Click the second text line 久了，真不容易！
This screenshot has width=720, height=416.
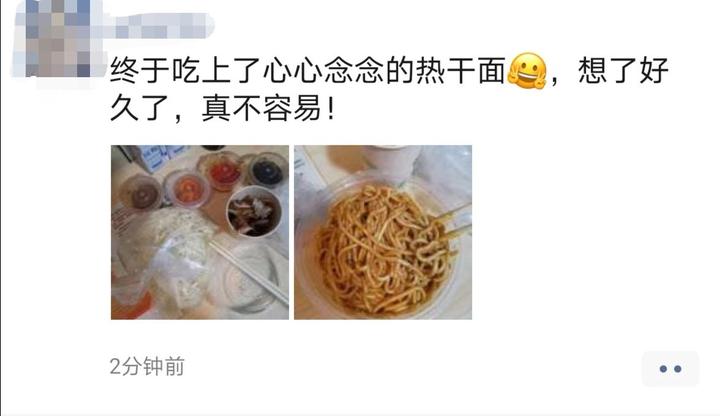tap(223, 109)
